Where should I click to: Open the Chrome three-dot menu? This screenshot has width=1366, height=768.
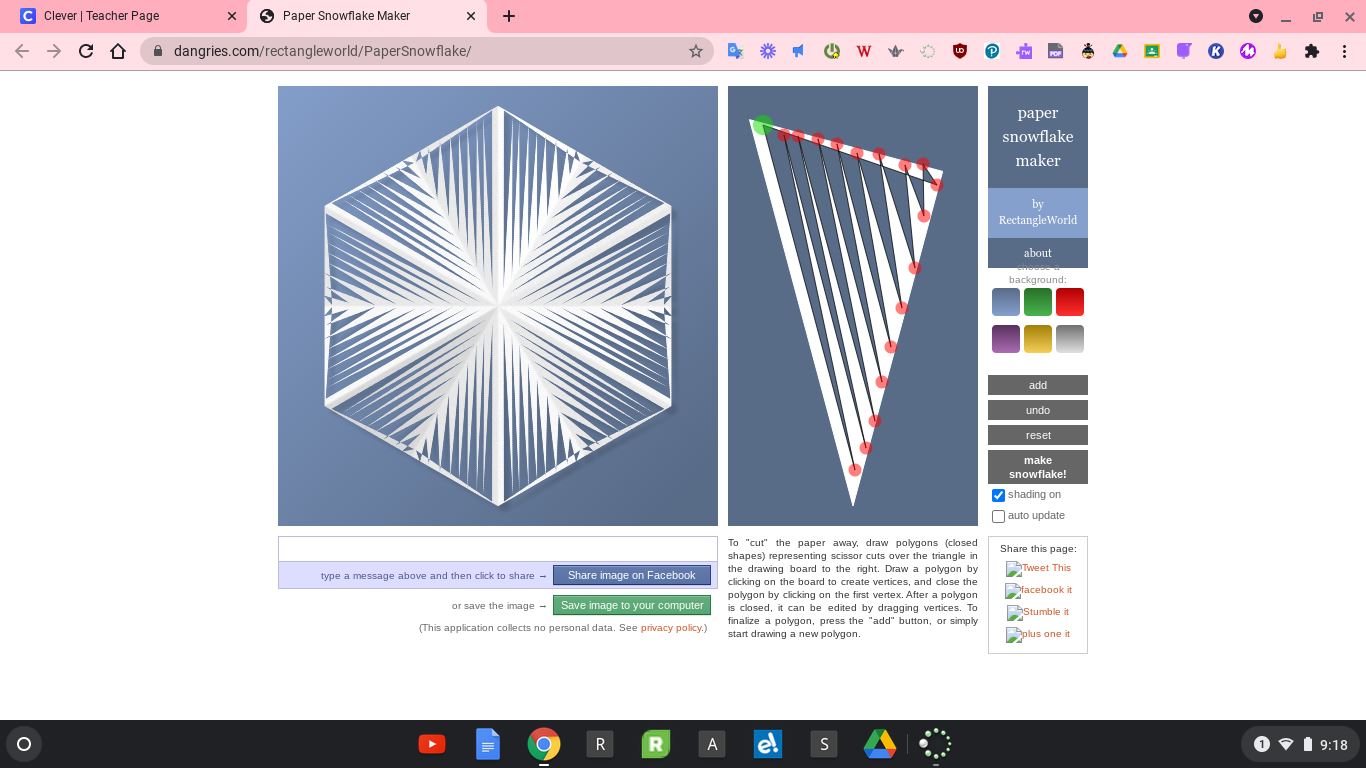(x=1344, y=51)
